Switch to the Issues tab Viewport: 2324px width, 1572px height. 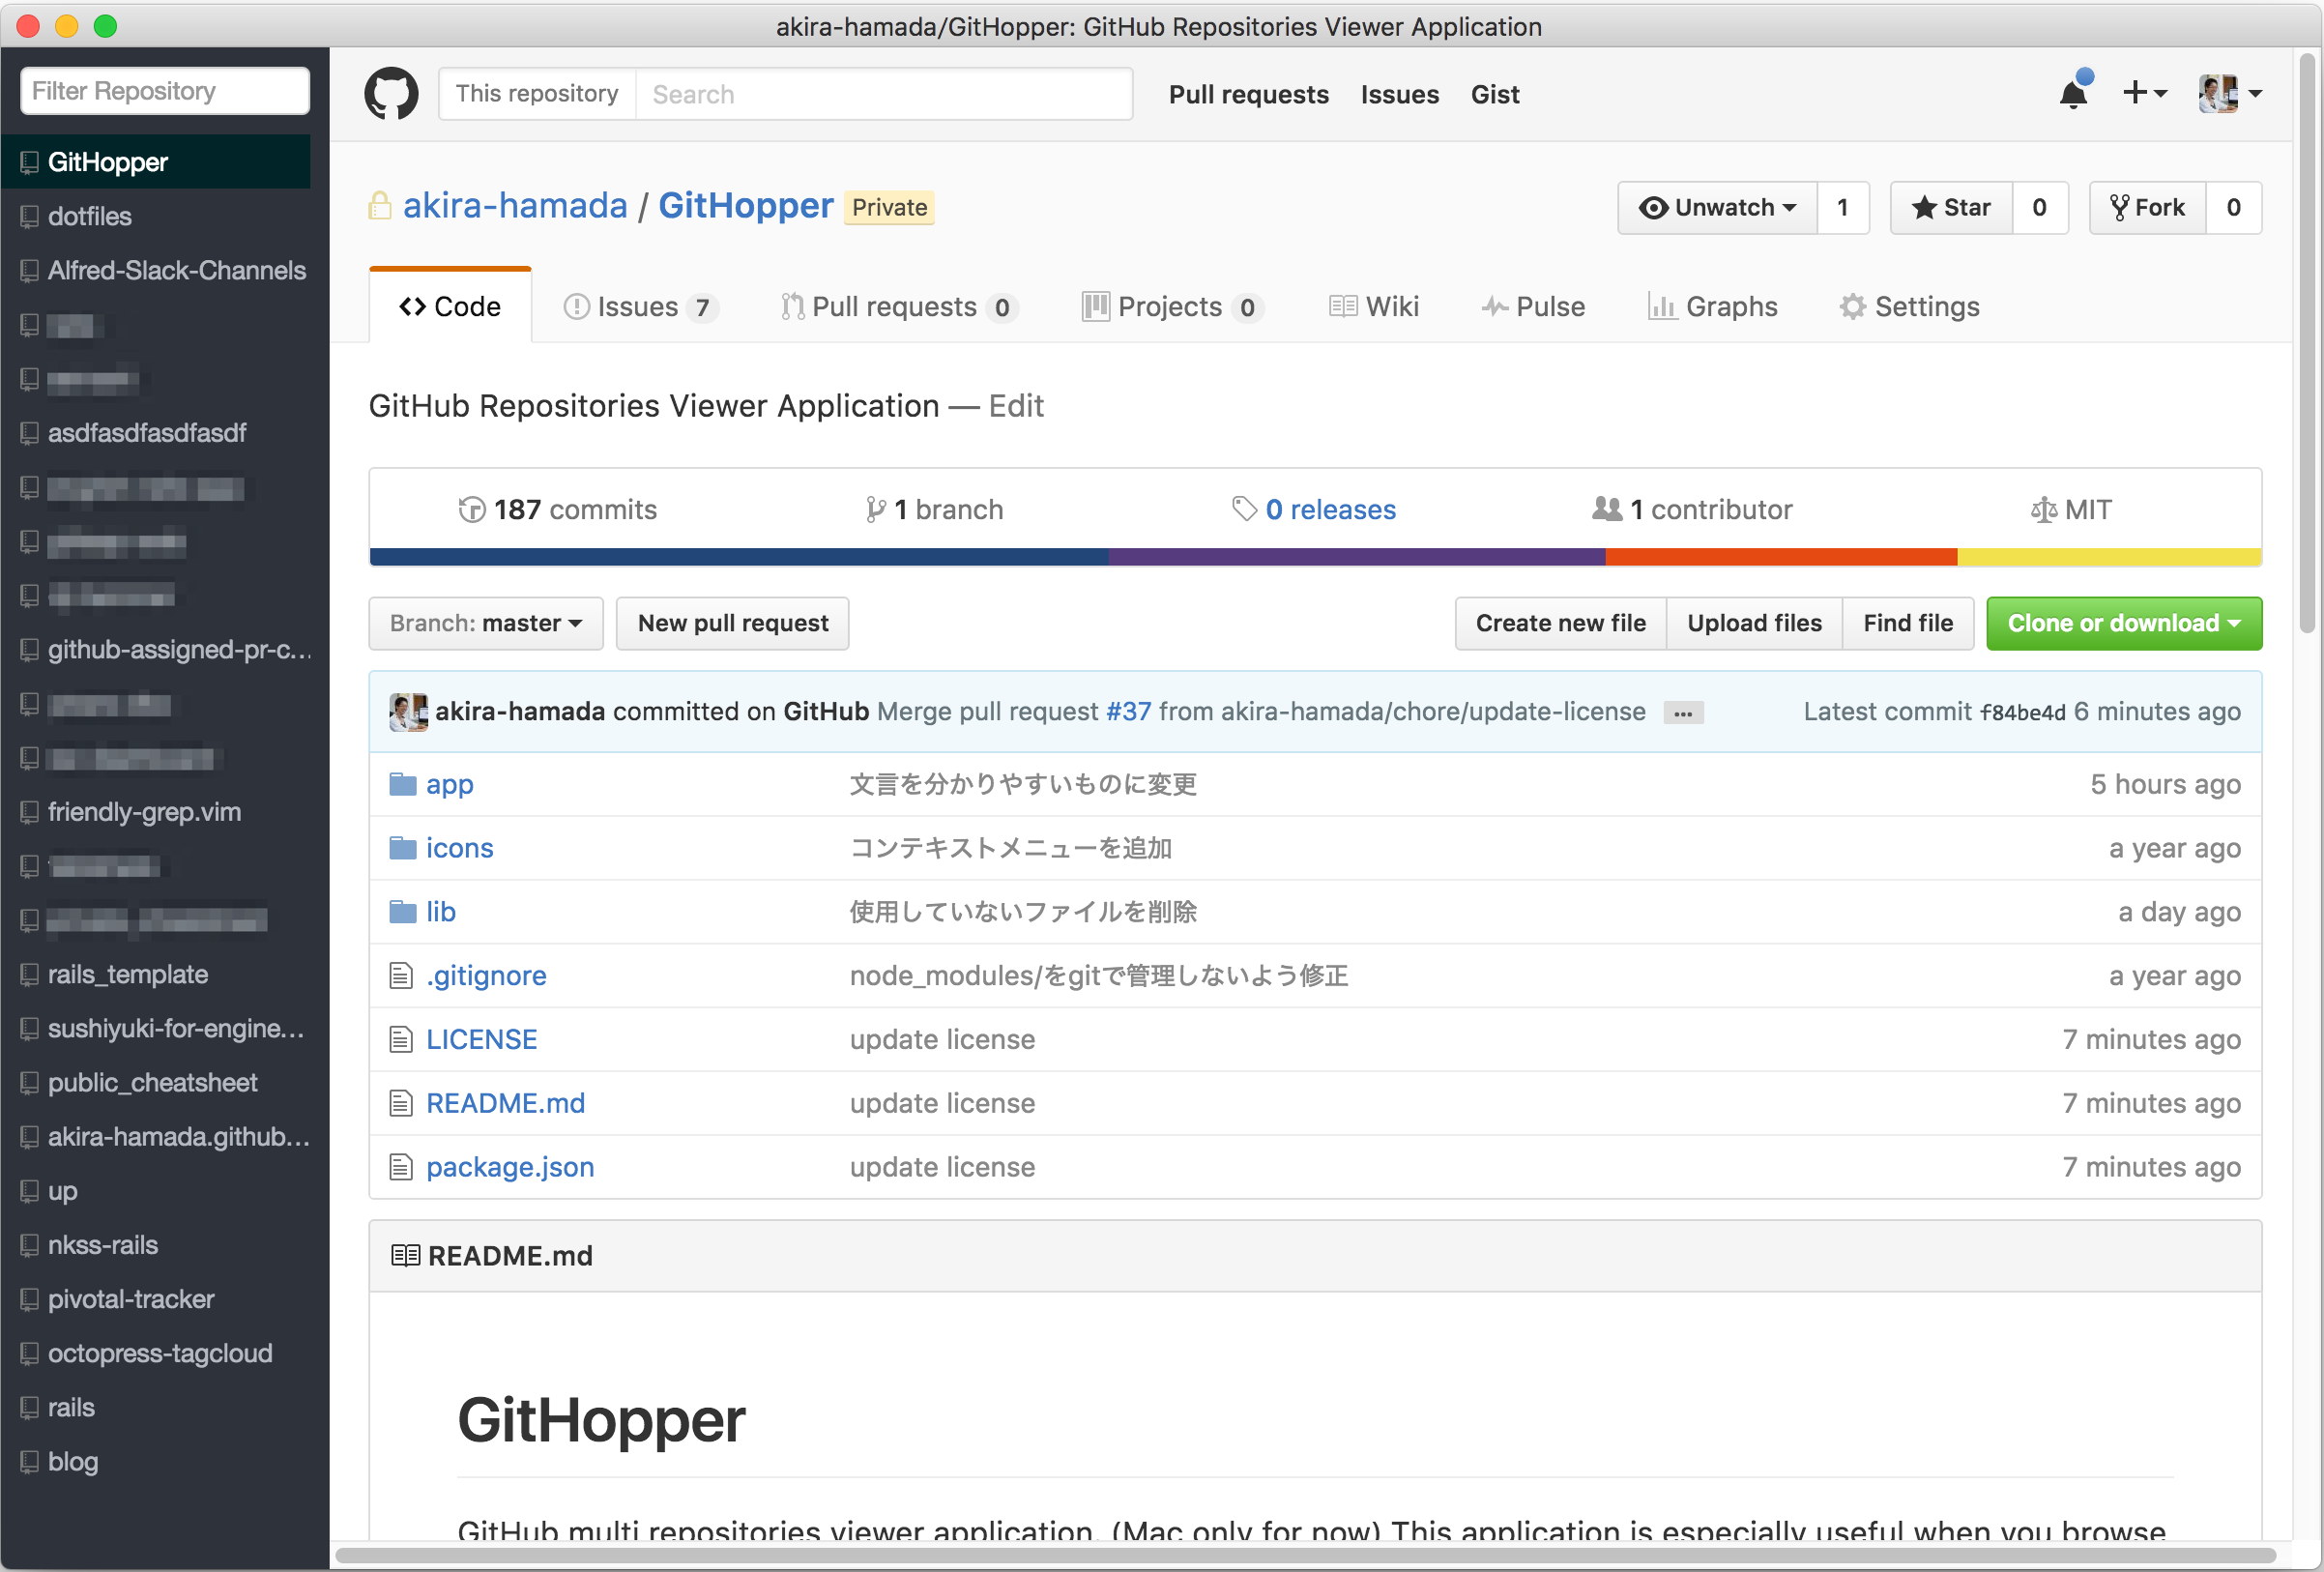pyautogui.click(x=638, y=307)
